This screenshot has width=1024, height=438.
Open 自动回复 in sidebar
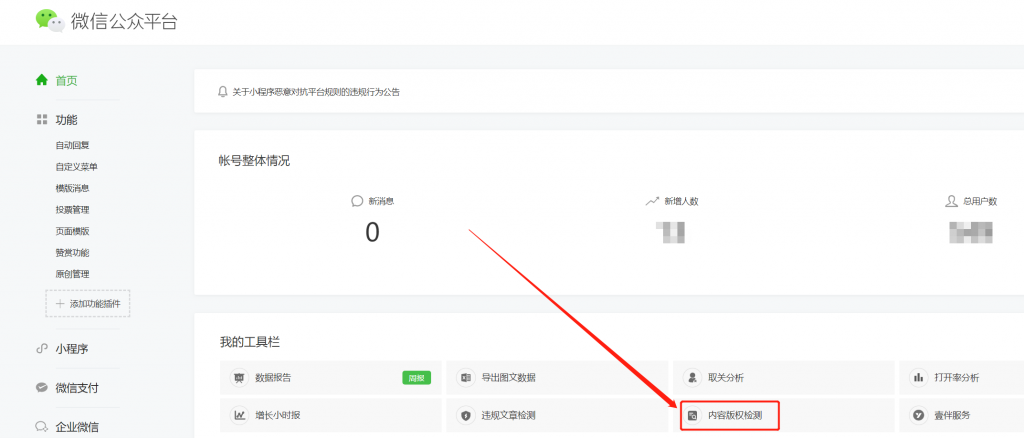(72, 146)
